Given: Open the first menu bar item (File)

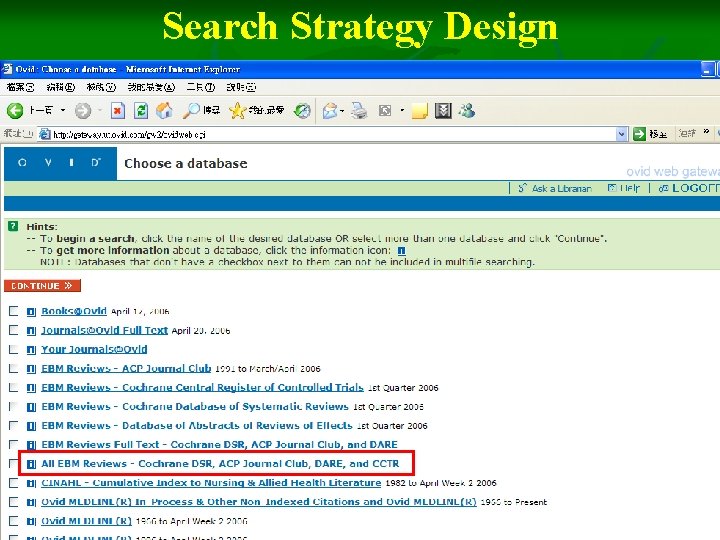Looking at the screenshot, I should [x=20, y=87].
